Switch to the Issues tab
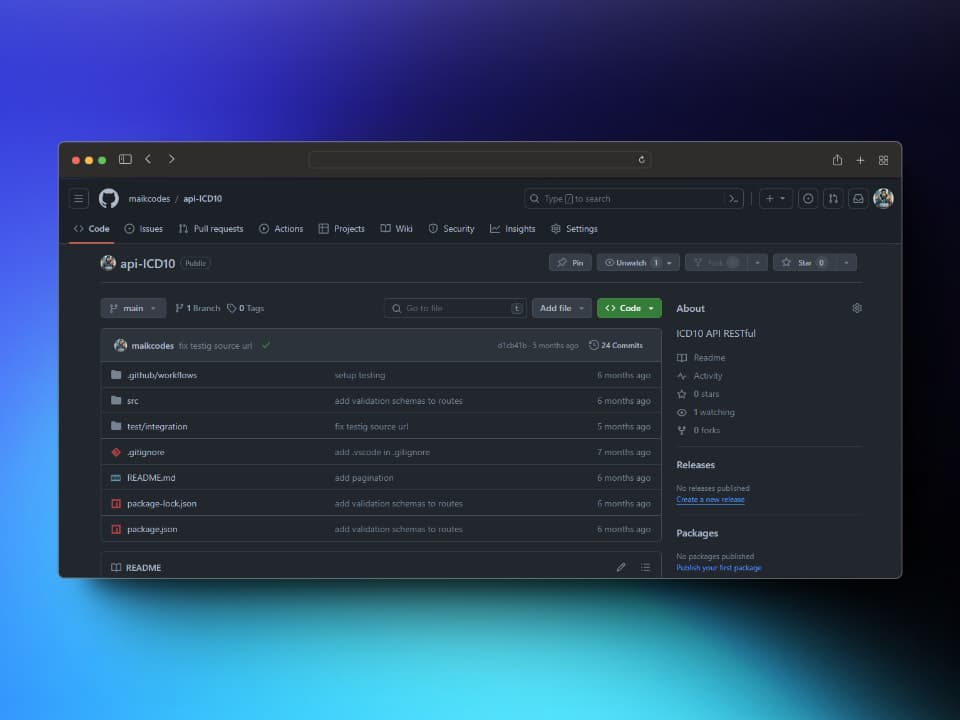Screen dimensions: 960x720 pyautogui.click(x=144, y=228)
